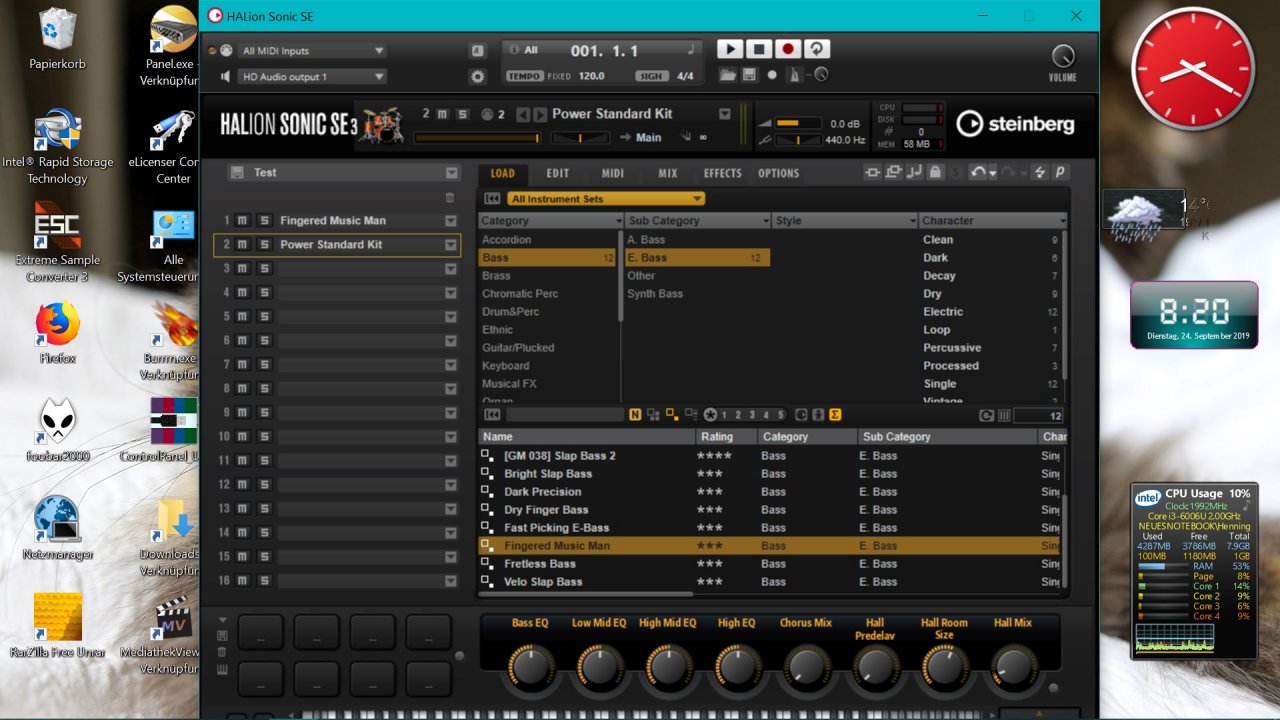Adjust the master Volume knob
This screenshot has height=720, width=1280.
point(1063,56)
